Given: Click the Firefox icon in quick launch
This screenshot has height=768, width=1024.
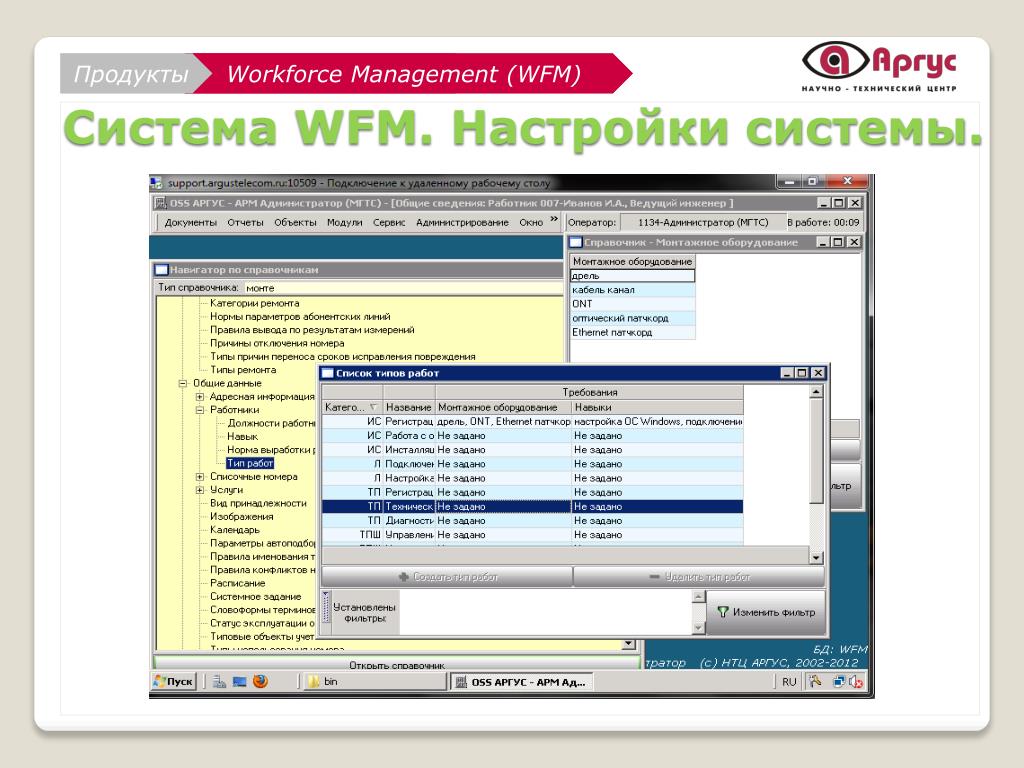Looking at the screenshot, I should (261, 682).
